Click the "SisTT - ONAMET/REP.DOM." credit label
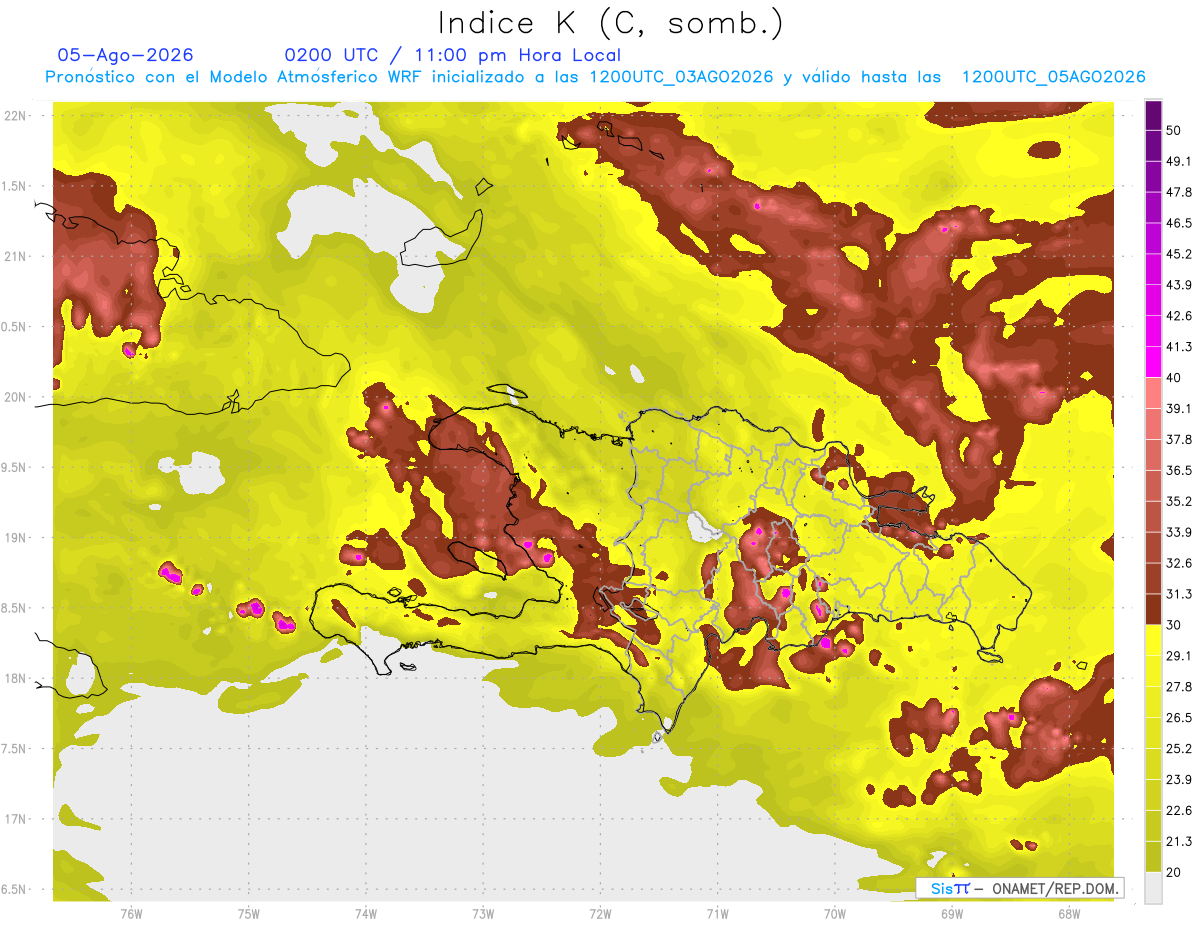The image size is (1200, 927). pyautogui.click(x=1022, y=888)
